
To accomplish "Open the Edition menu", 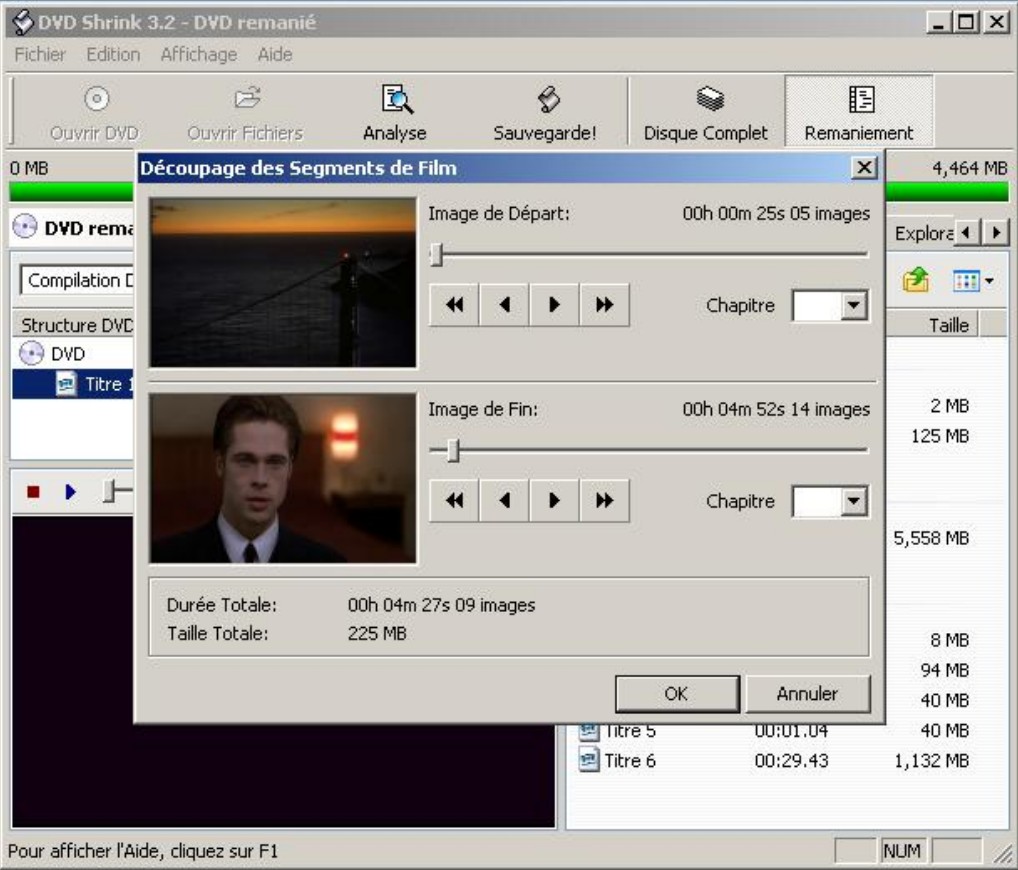I will (x=113, y=55).
